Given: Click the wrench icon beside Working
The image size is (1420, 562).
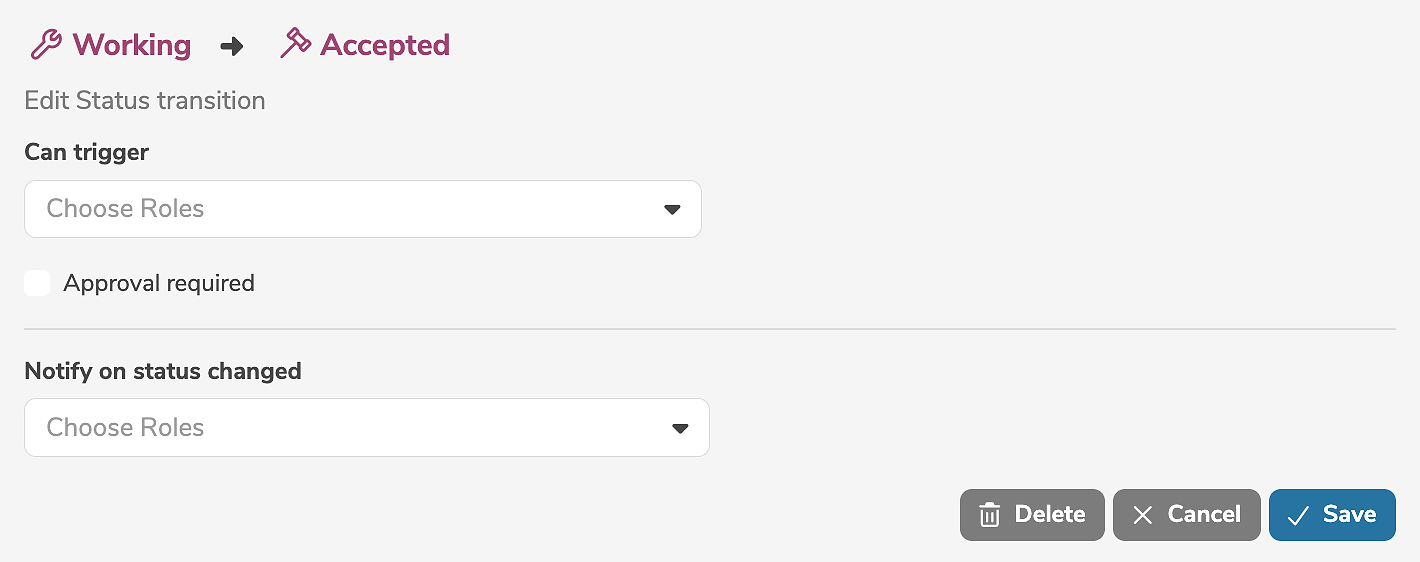Looking at the screenshot, I should coord(46,45).
